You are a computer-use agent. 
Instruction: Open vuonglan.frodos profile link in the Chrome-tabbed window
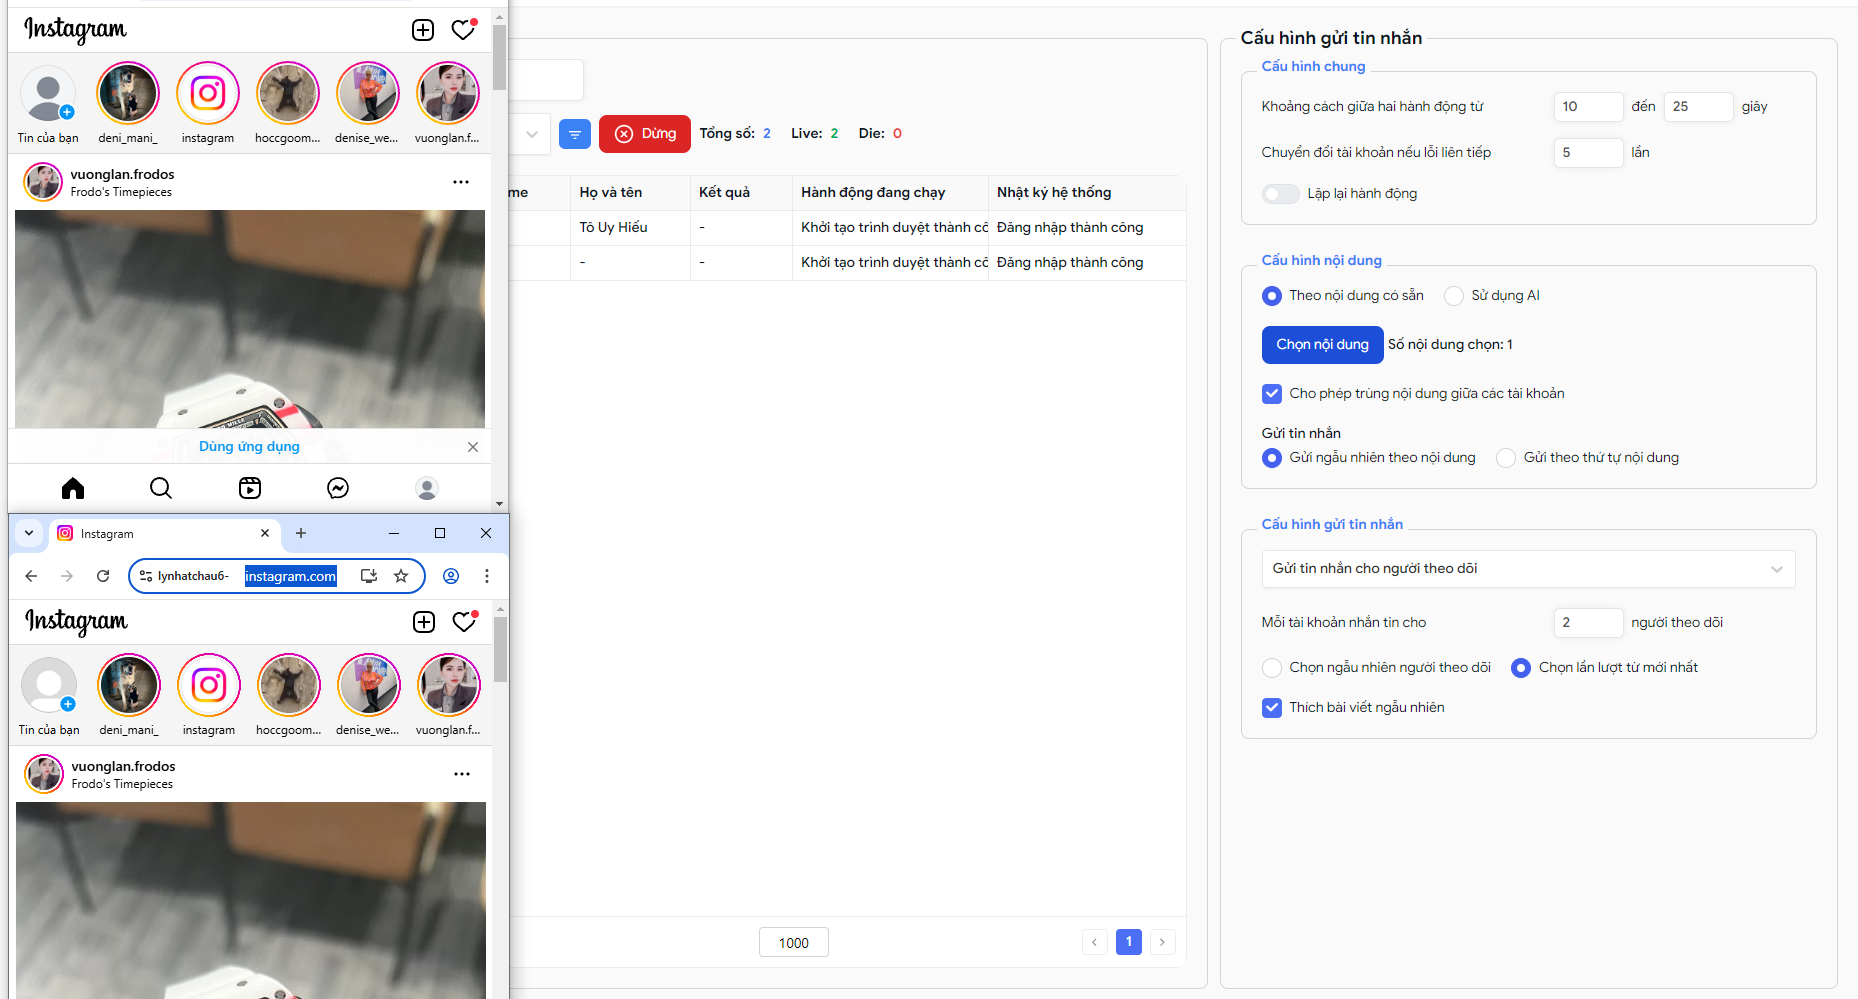pos(123,766)
